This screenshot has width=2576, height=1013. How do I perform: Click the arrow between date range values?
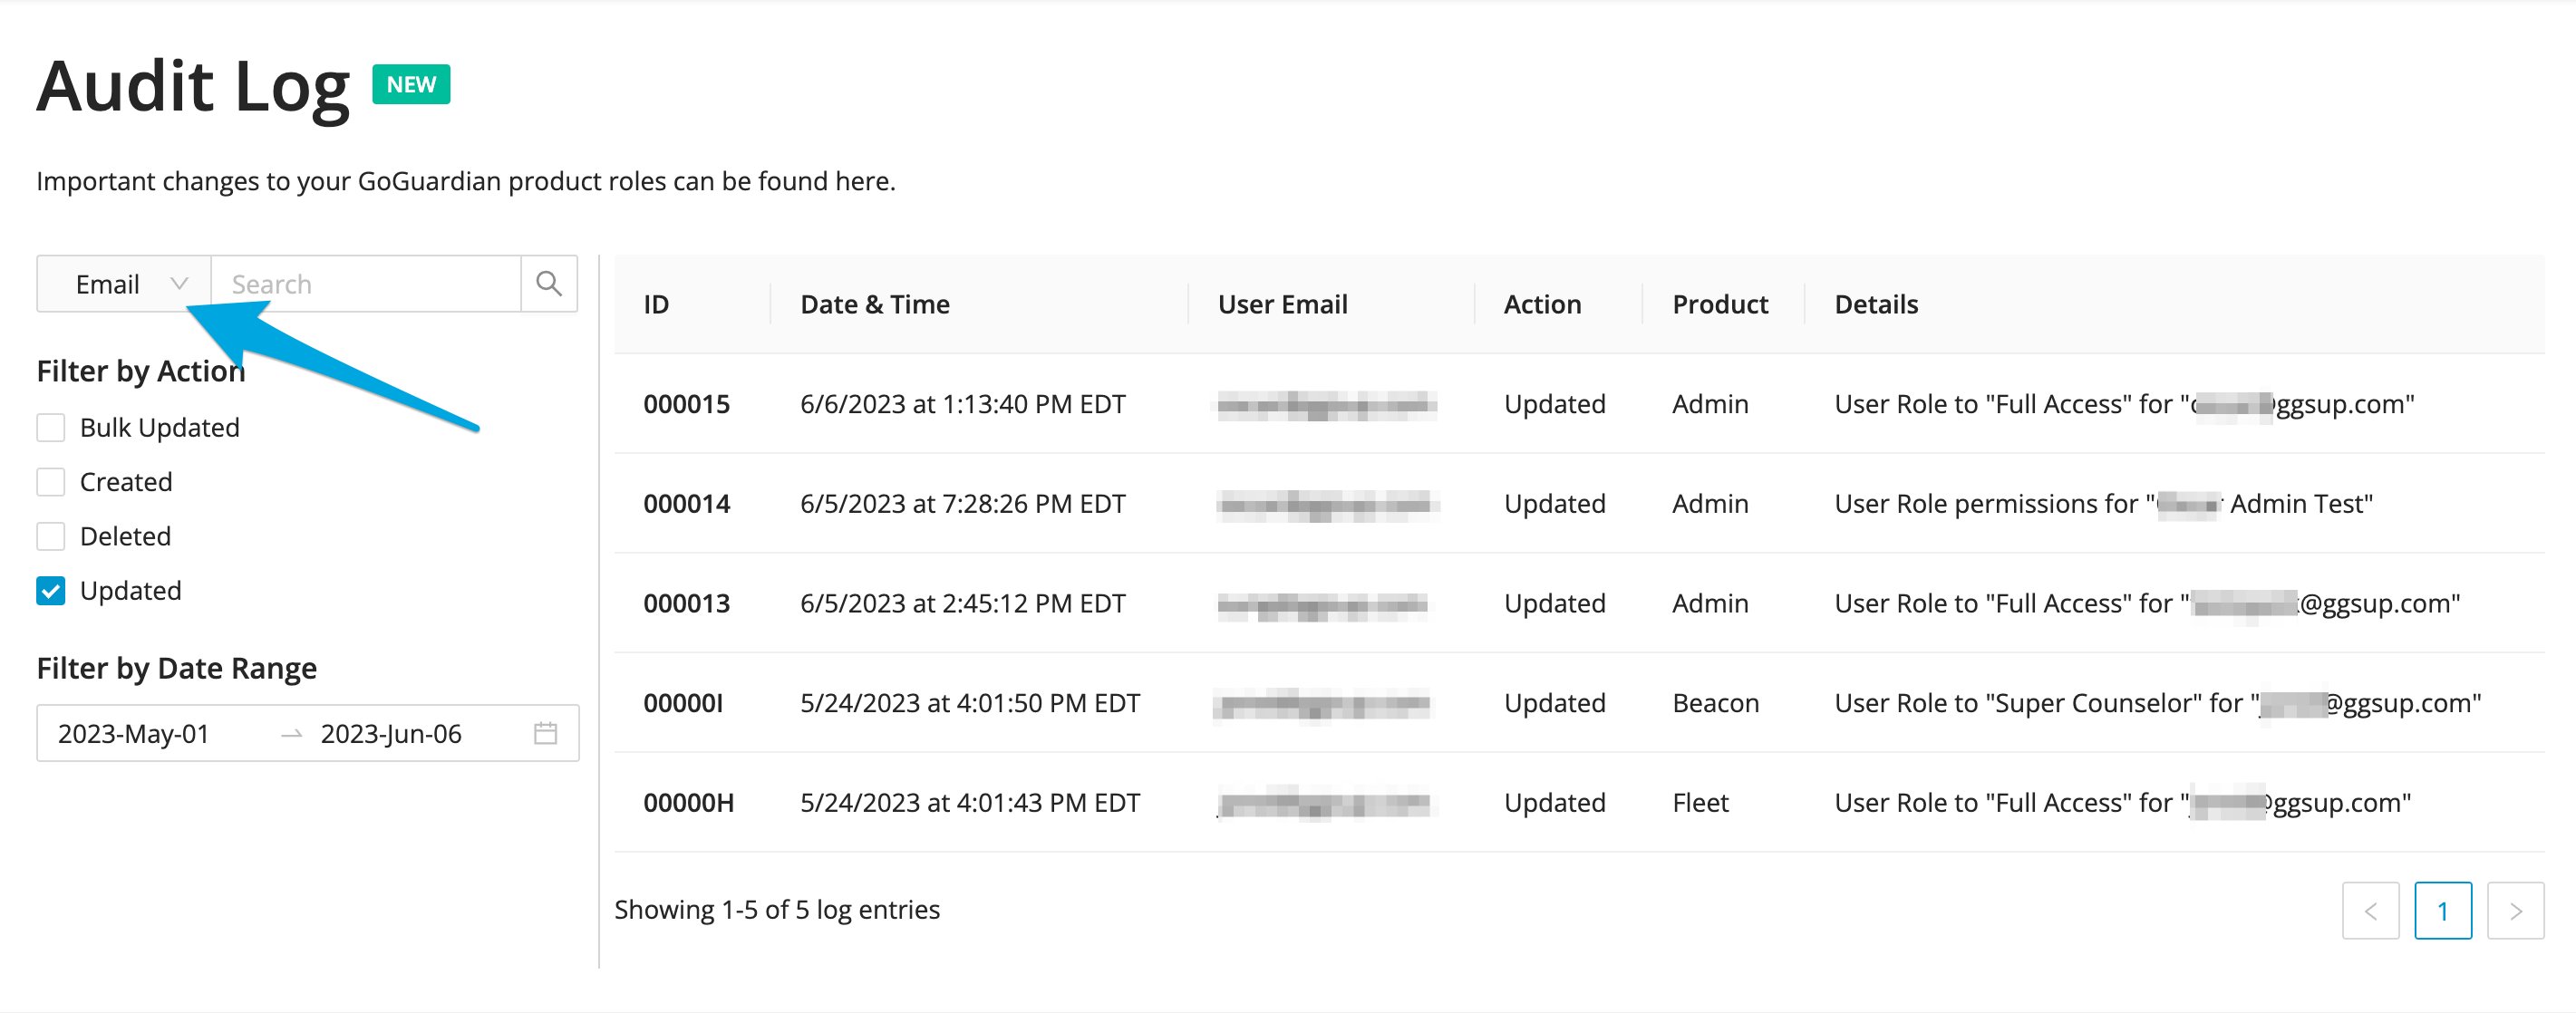[291, 734]
